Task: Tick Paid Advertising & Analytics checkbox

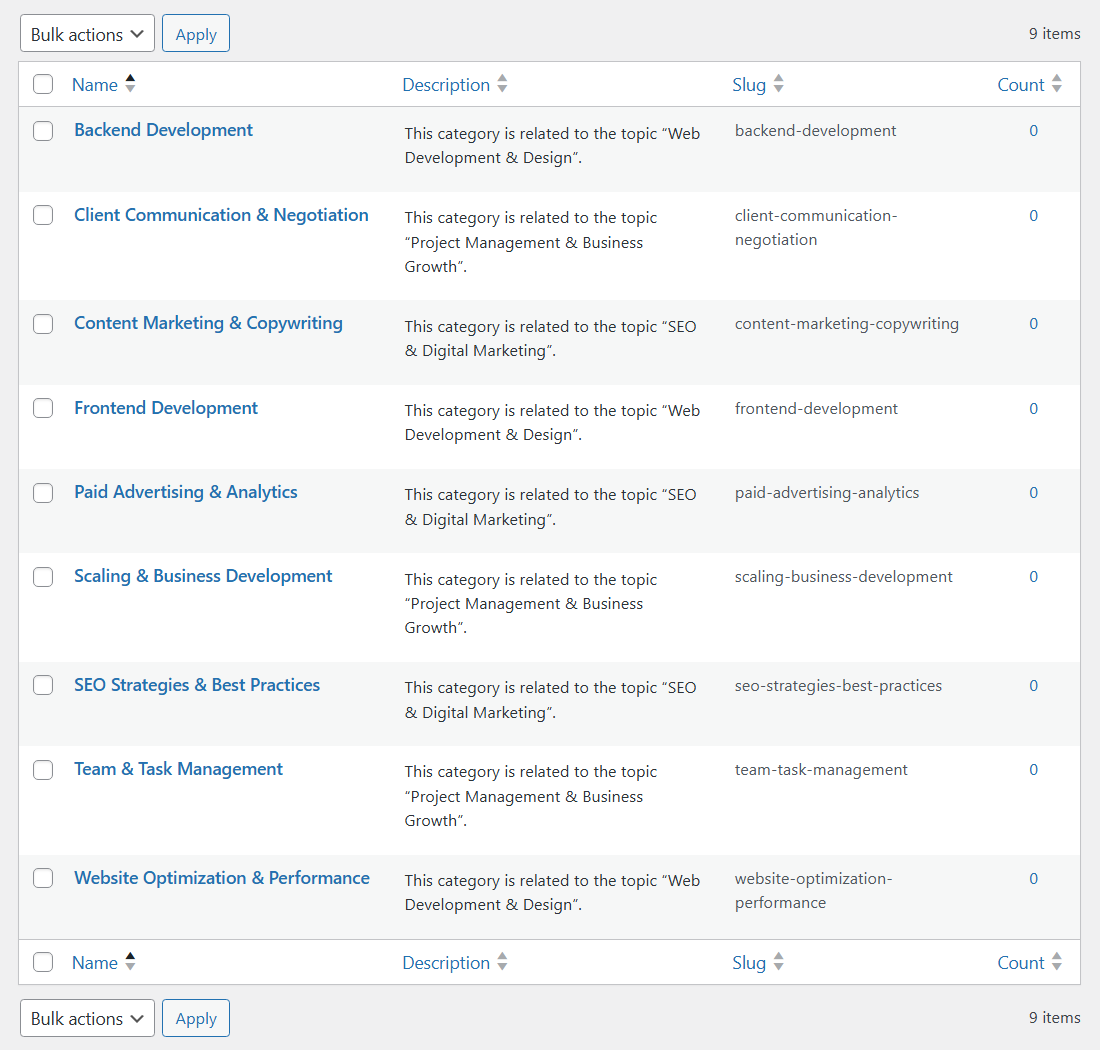Action: pyautogui.click(x=43, y=492)
